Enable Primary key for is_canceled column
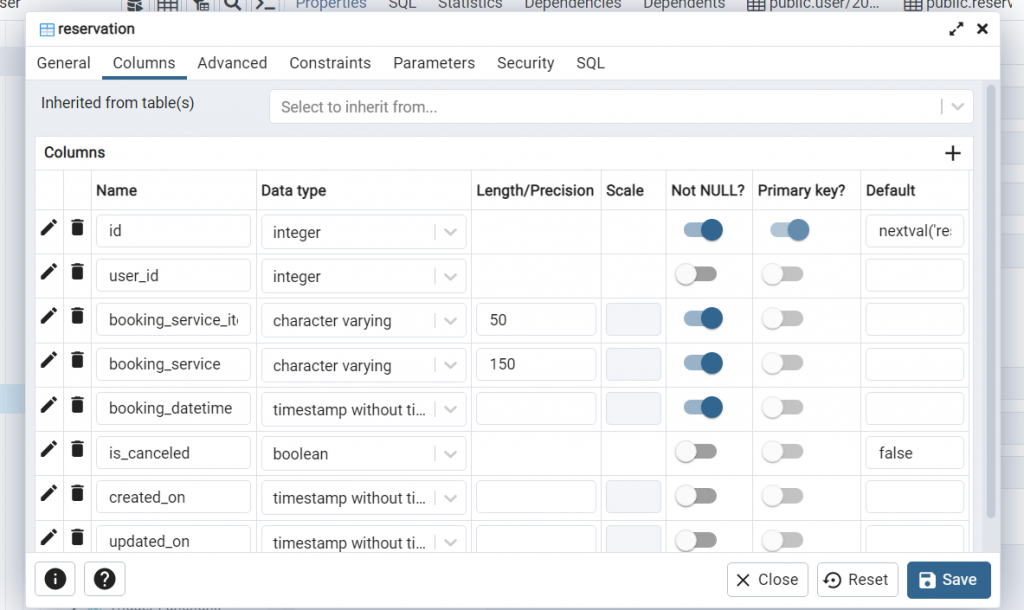The width and height of the screenshot is (1024, 610). (x=782, y=452)
